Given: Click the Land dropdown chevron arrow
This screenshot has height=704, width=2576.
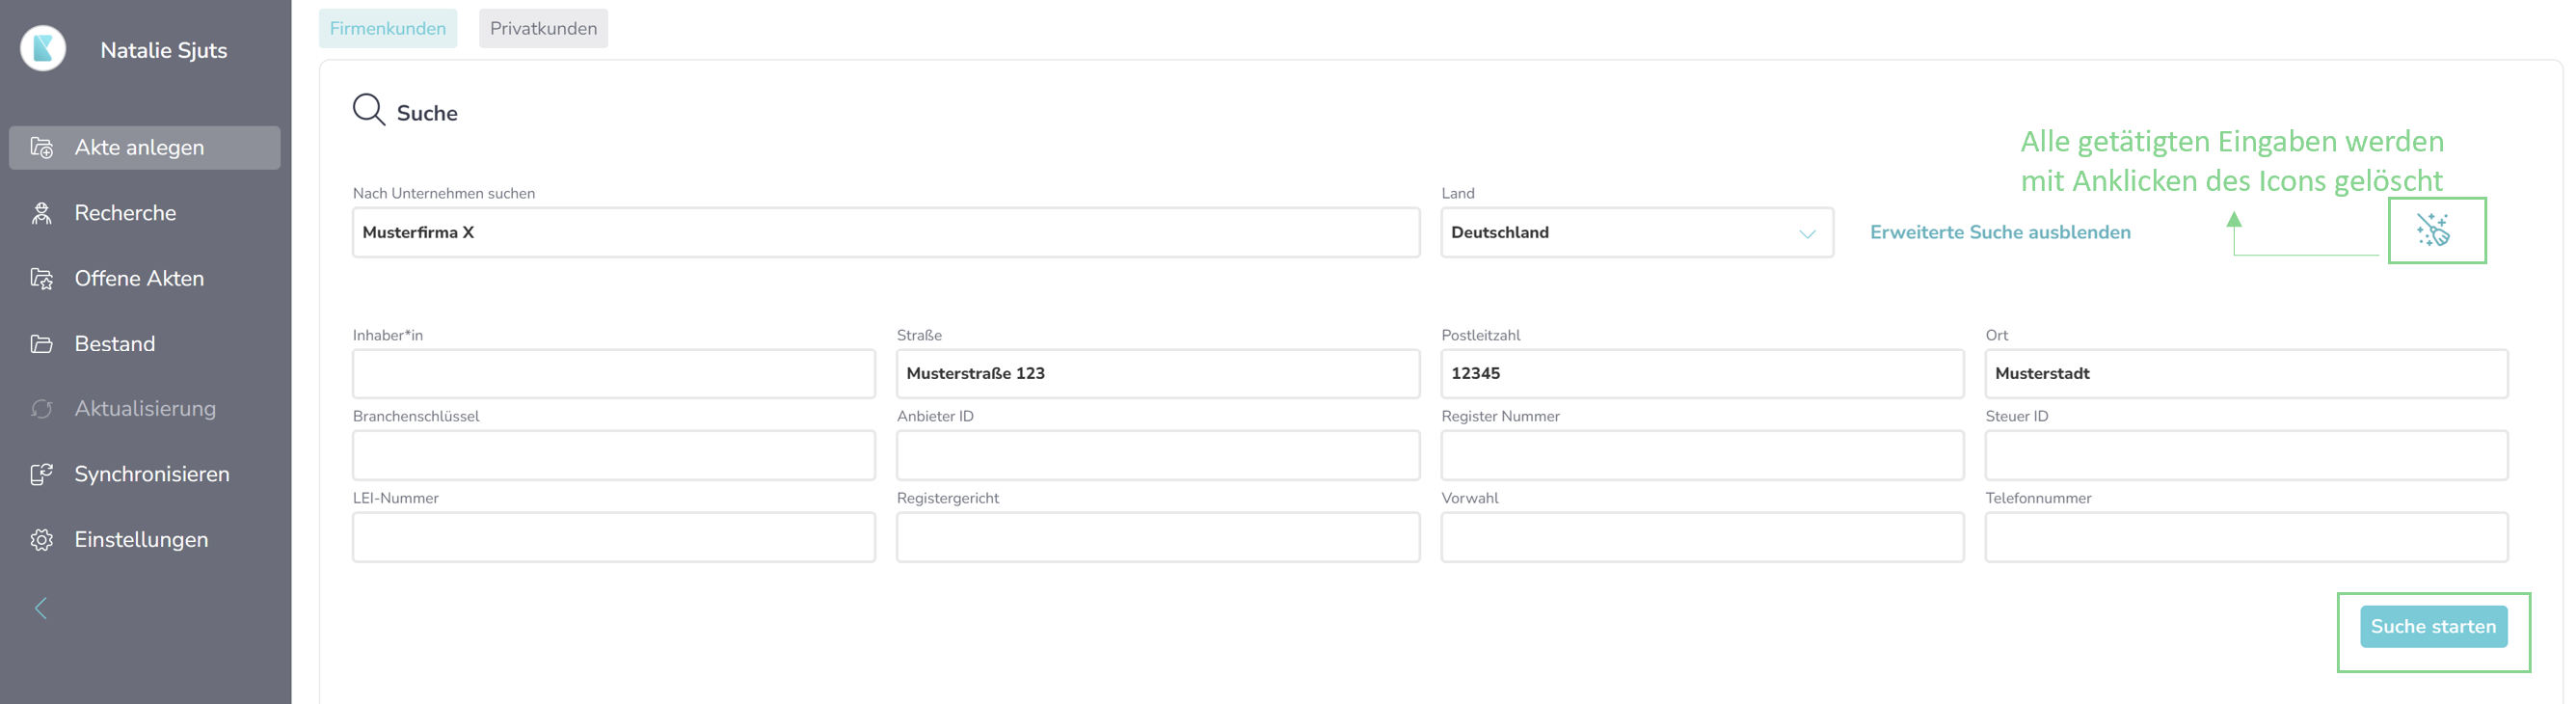Looking at the screenshot, I should (x=1807, y=234).
